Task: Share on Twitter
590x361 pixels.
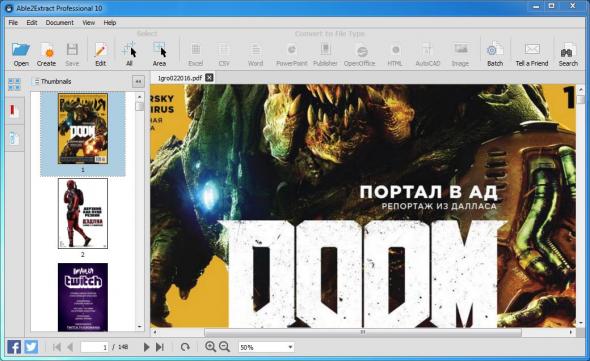Action: tap(32, 347)
